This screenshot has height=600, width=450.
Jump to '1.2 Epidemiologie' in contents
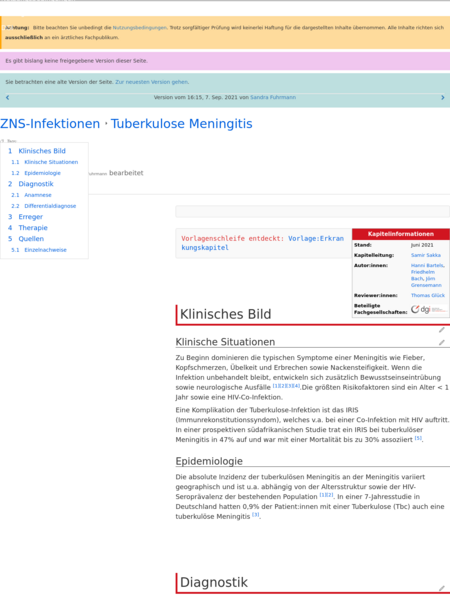coord(36,173)
